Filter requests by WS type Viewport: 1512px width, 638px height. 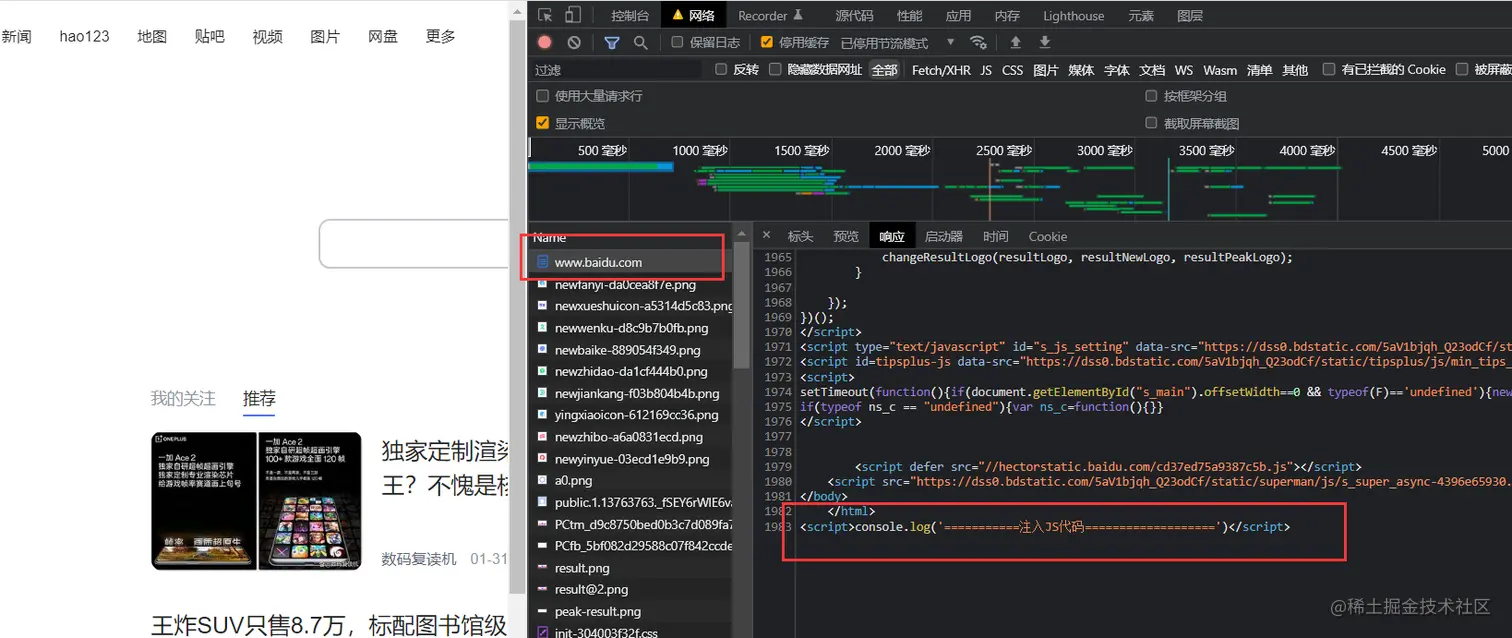(x=1183, y=70)
